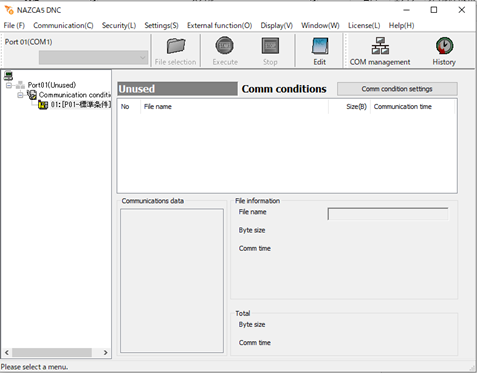Click the Unused status banner
Viewport: 477px width, 373px height.
click(177, 89)
